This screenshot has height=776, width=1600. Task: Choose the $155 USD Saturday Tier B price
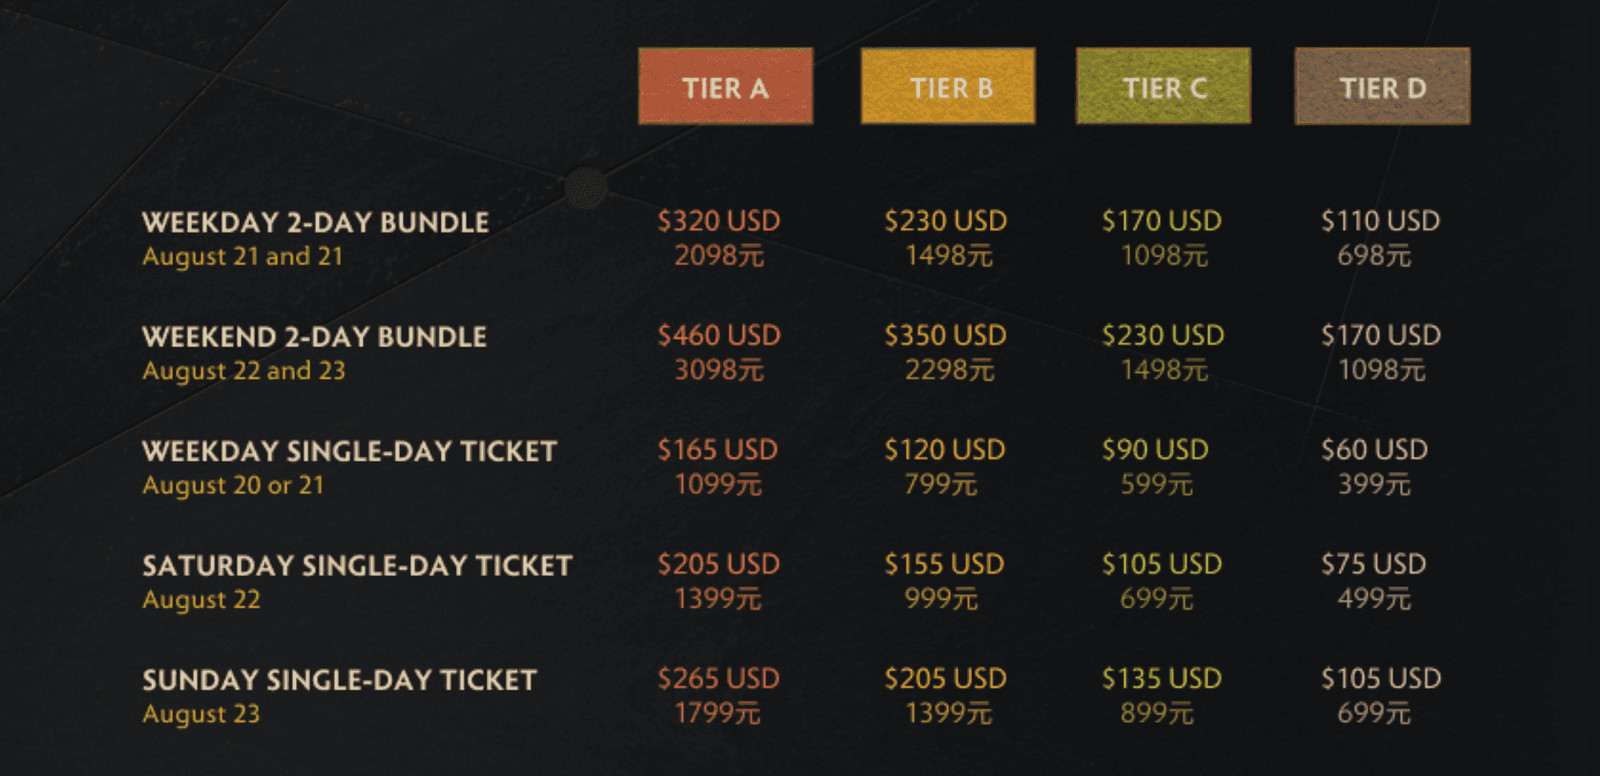pos(944,564)
